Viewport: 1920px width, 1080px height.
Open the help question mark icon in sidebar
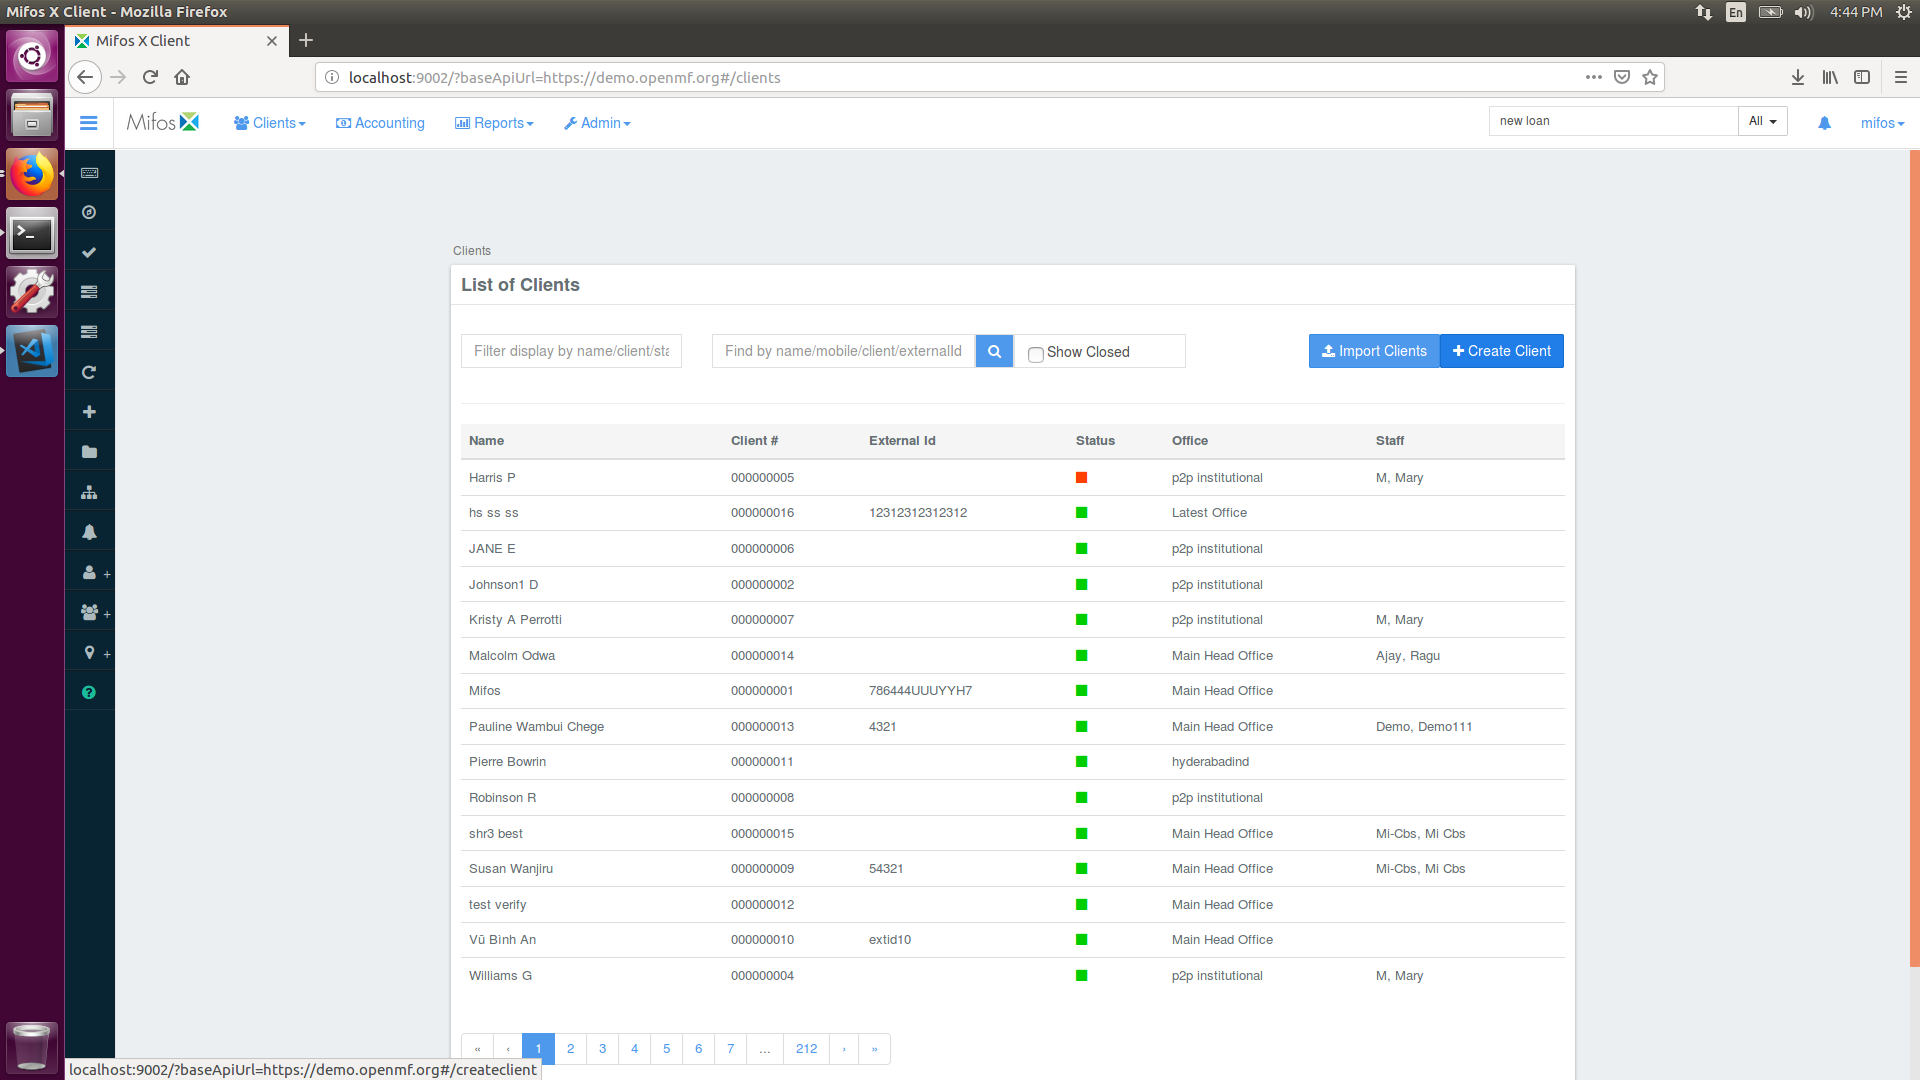click(x=89, y=691)
